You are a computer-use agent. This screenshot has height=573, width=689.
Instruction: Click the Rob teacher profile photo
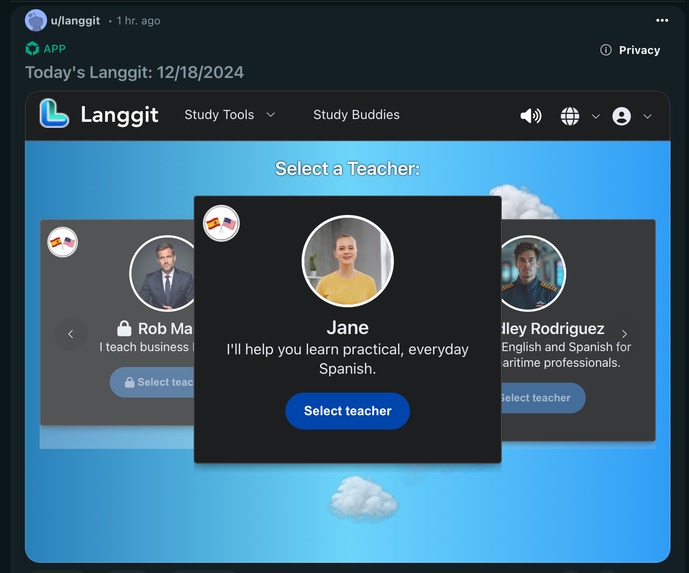162,273
